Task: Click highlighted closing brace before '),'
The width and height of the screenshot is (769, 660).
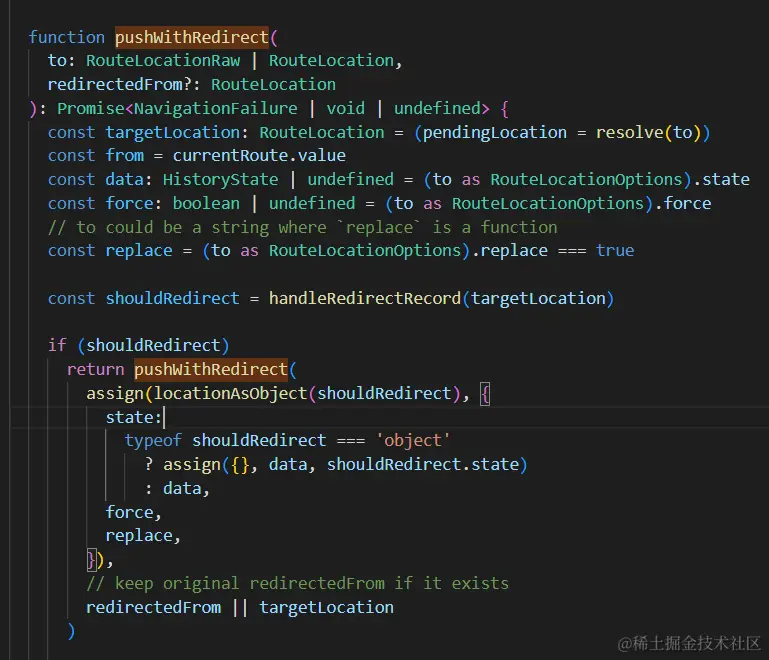Action: click(x=91, y=559)
